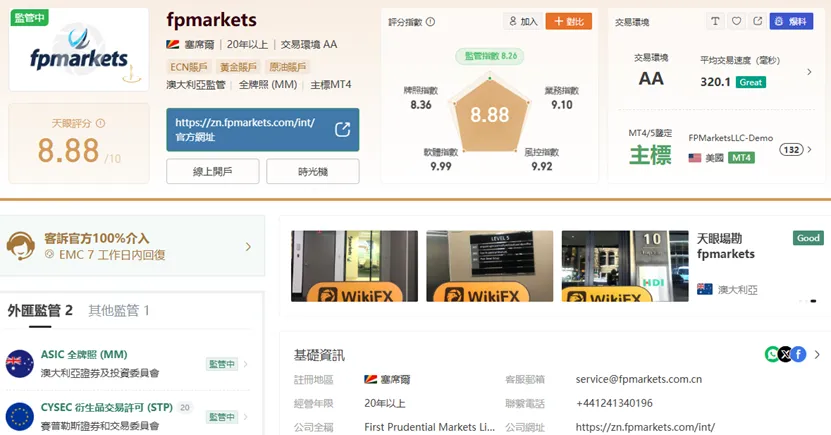This screenshot has width=831, height=435.
Task: Switch to 外匯監管 2 tab
Action: [40, 310]
